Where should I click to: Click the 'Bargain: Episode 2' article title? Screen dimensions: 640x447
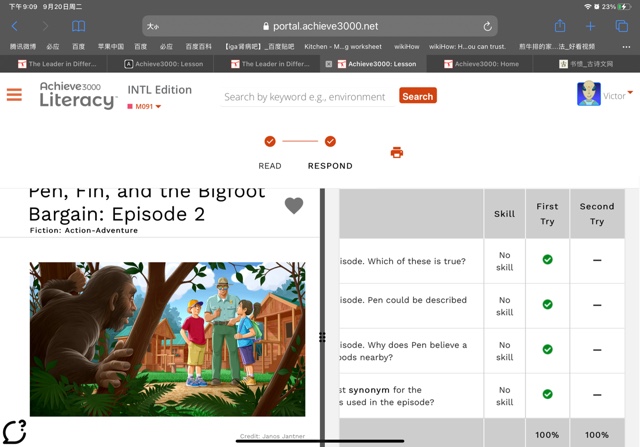(x=117, y=214)
